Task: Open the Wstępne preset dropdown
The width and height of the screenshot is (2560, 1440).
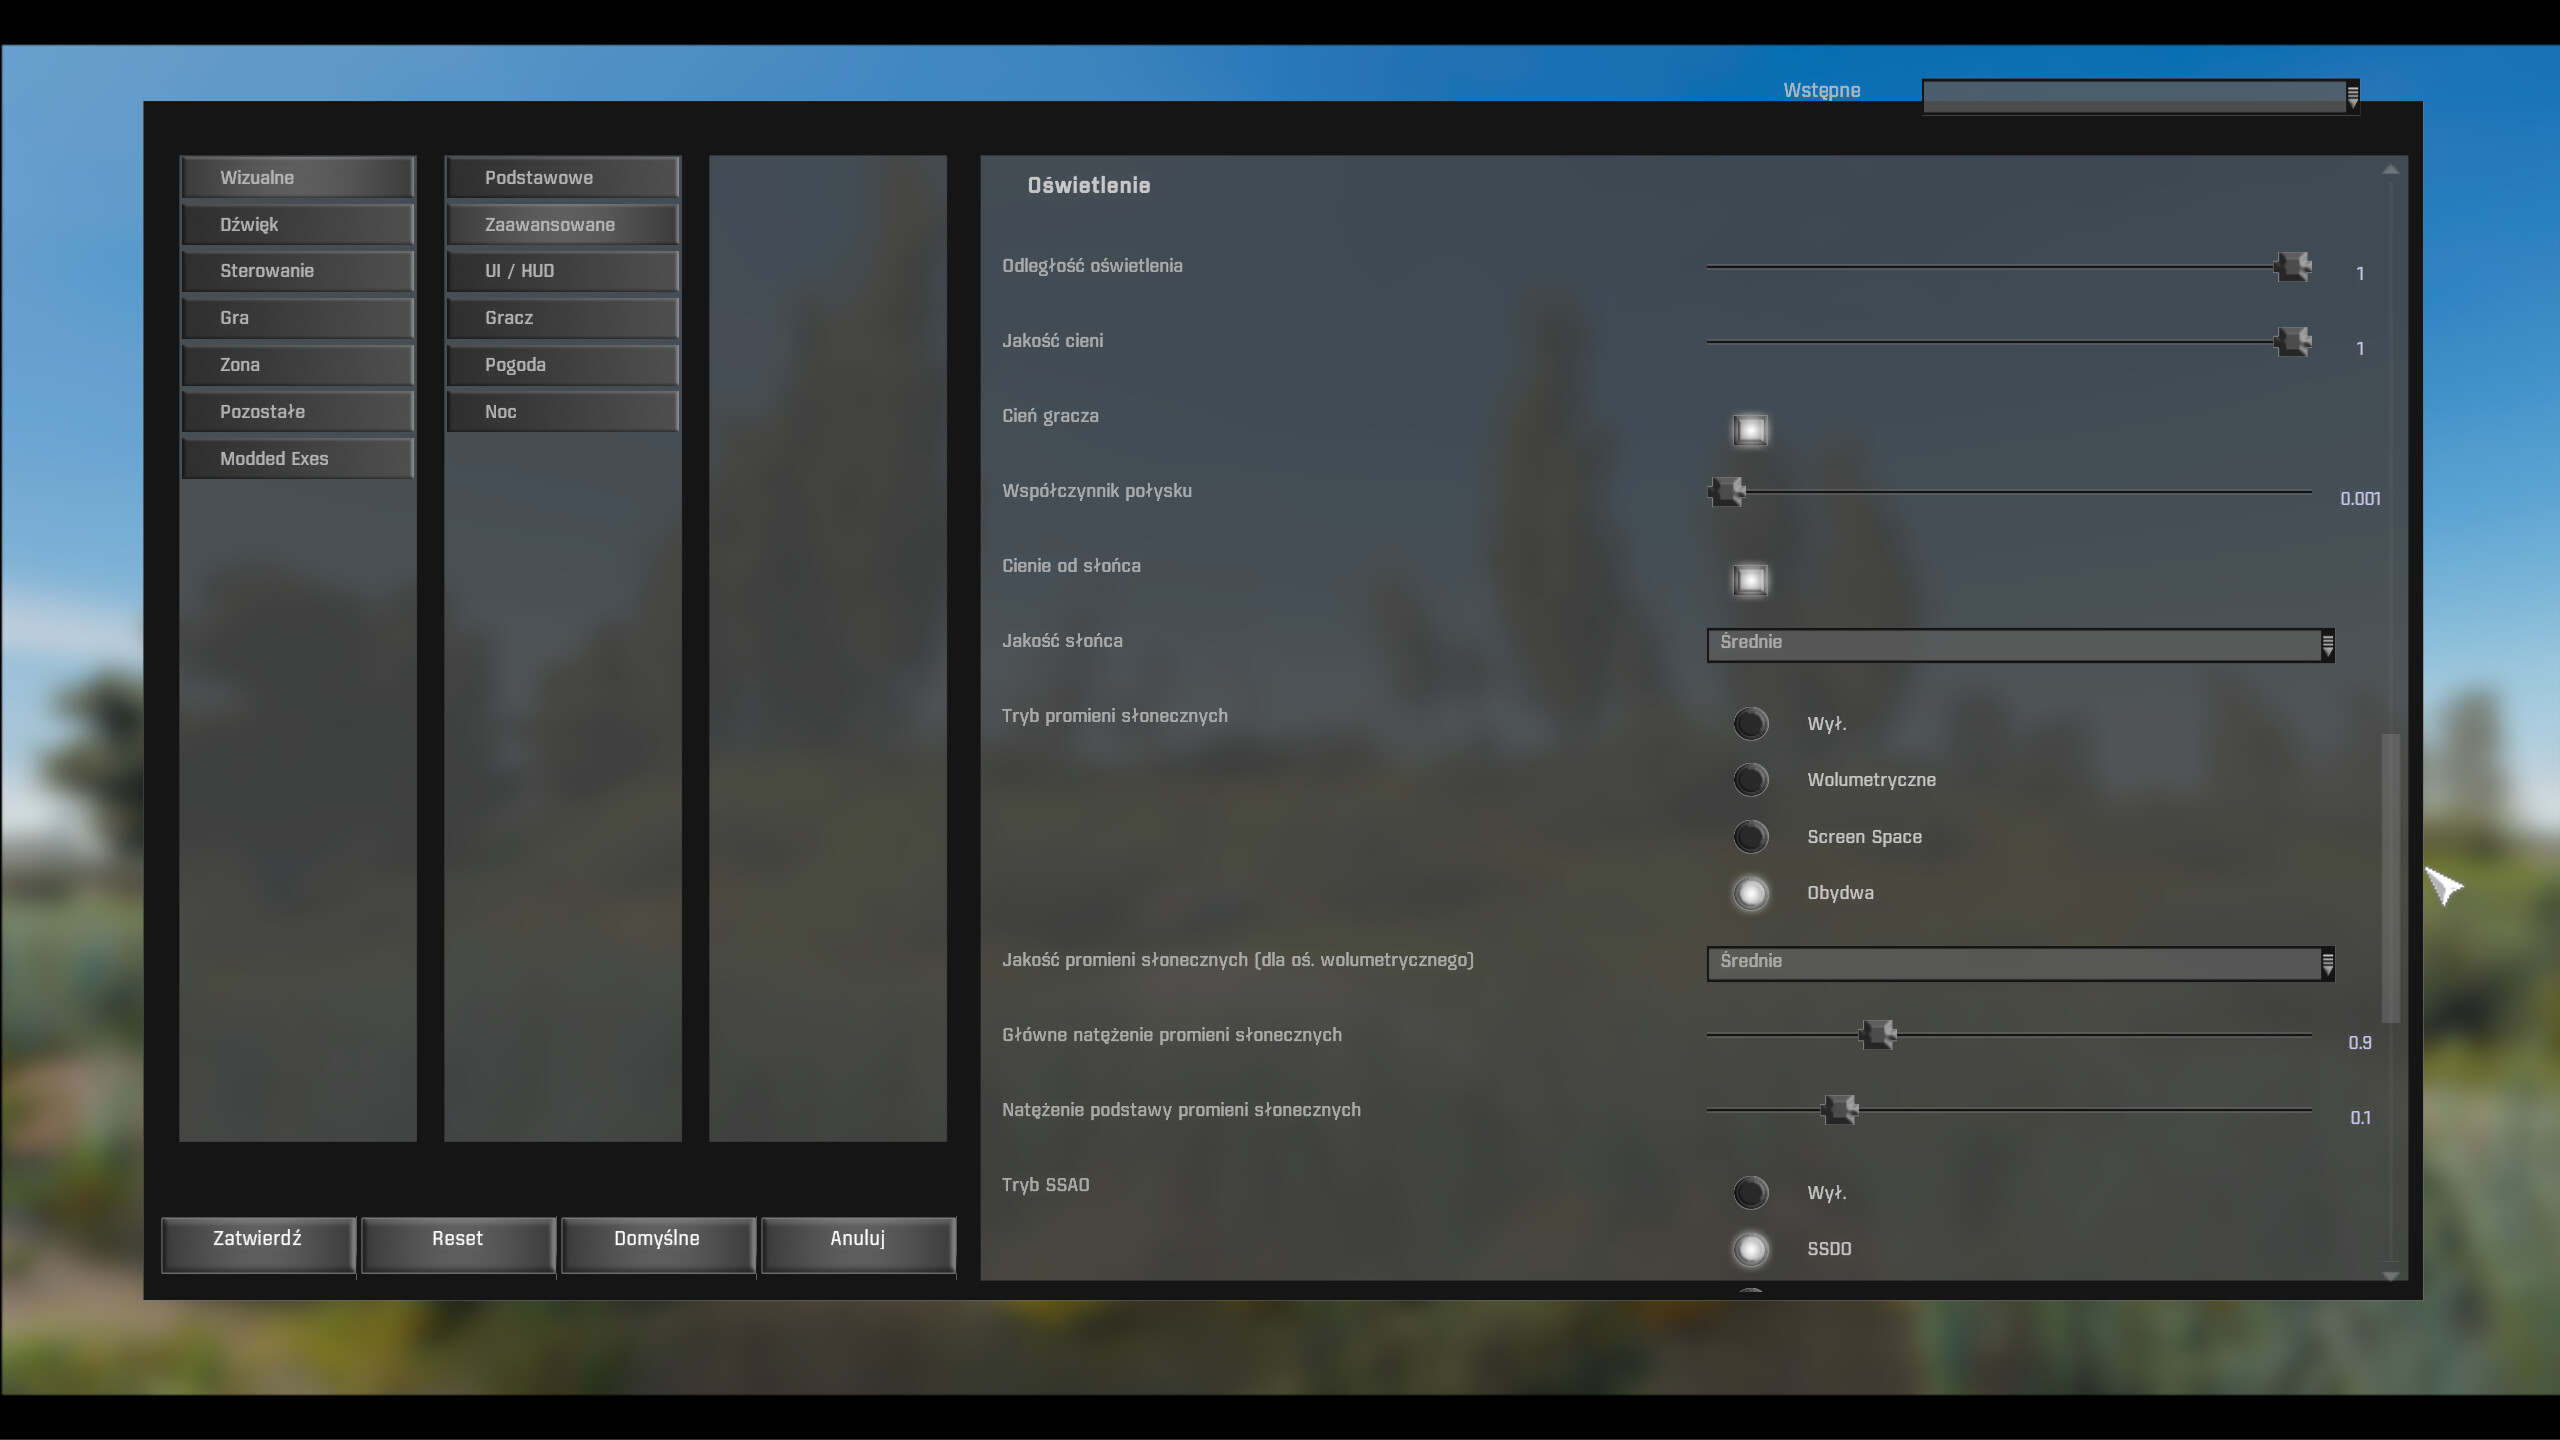Action: tap(2140, 96)
